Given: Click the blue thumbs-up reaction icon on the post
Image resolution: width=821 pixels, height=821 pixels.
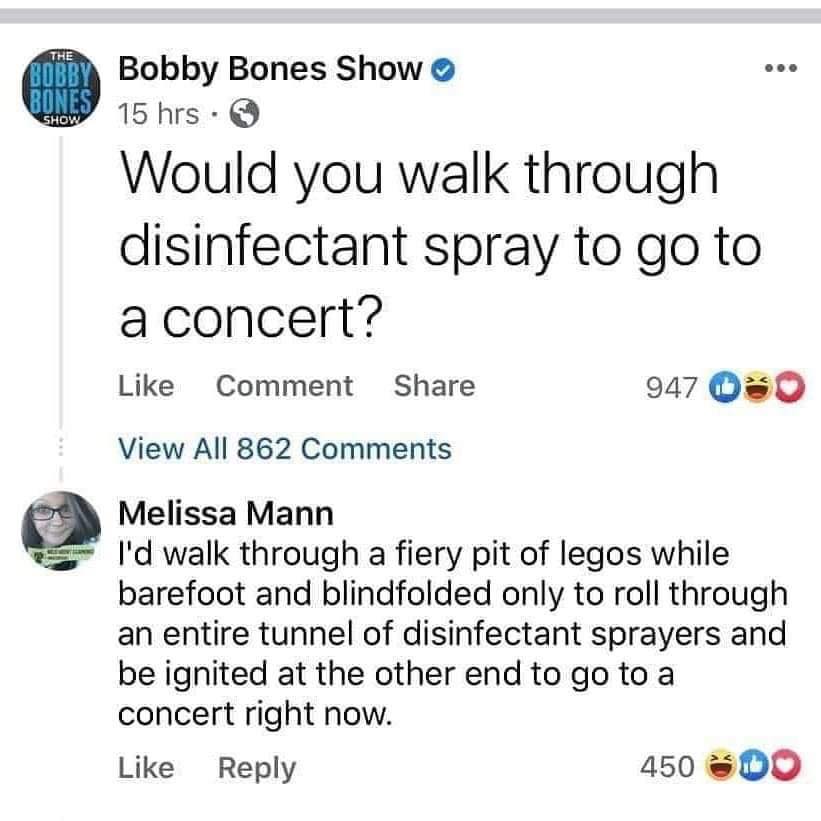Looking at the screenshot, I should (723, 387).
